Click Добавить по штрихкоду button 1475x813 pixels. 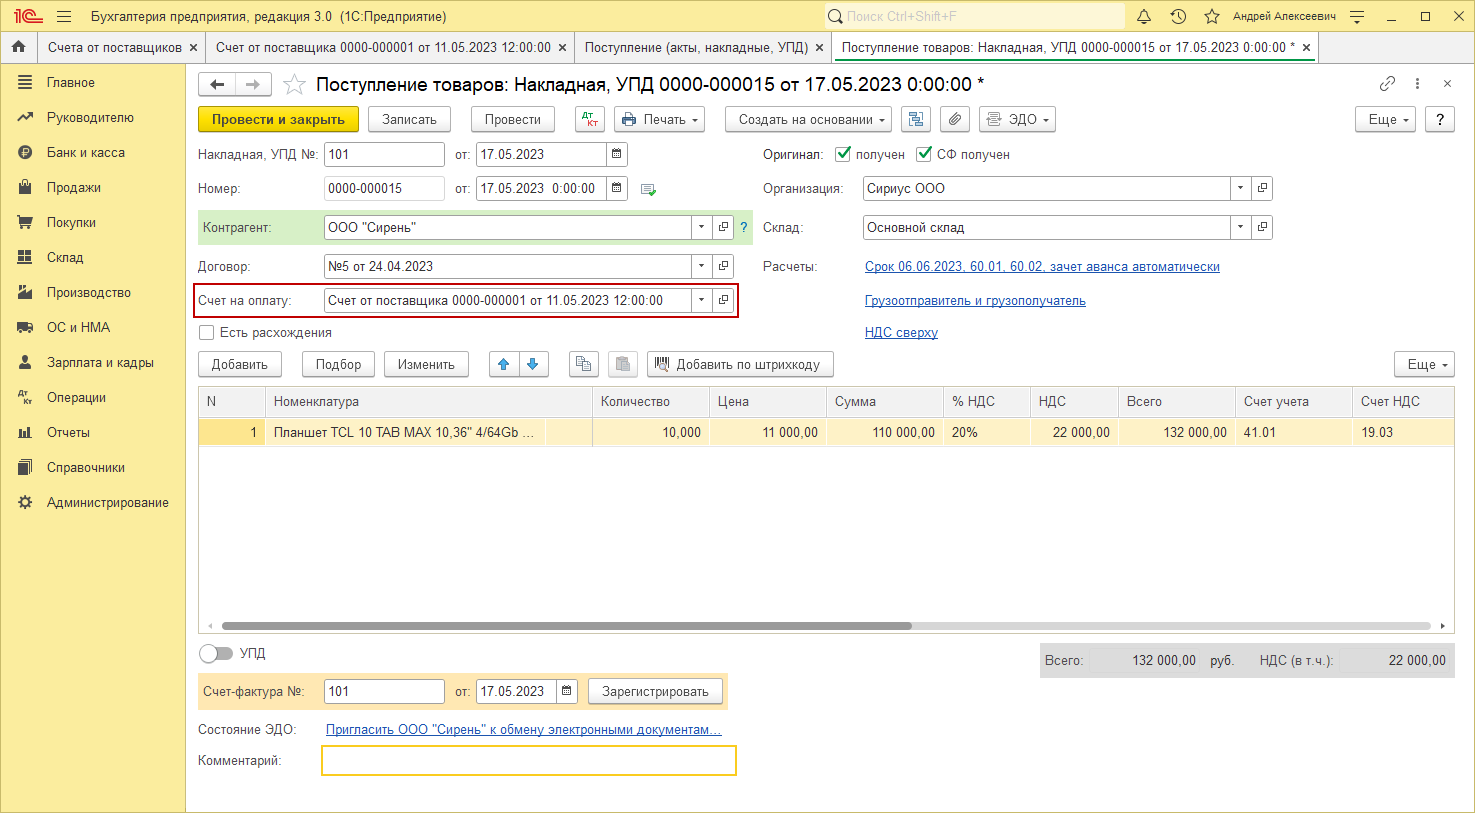740,364
